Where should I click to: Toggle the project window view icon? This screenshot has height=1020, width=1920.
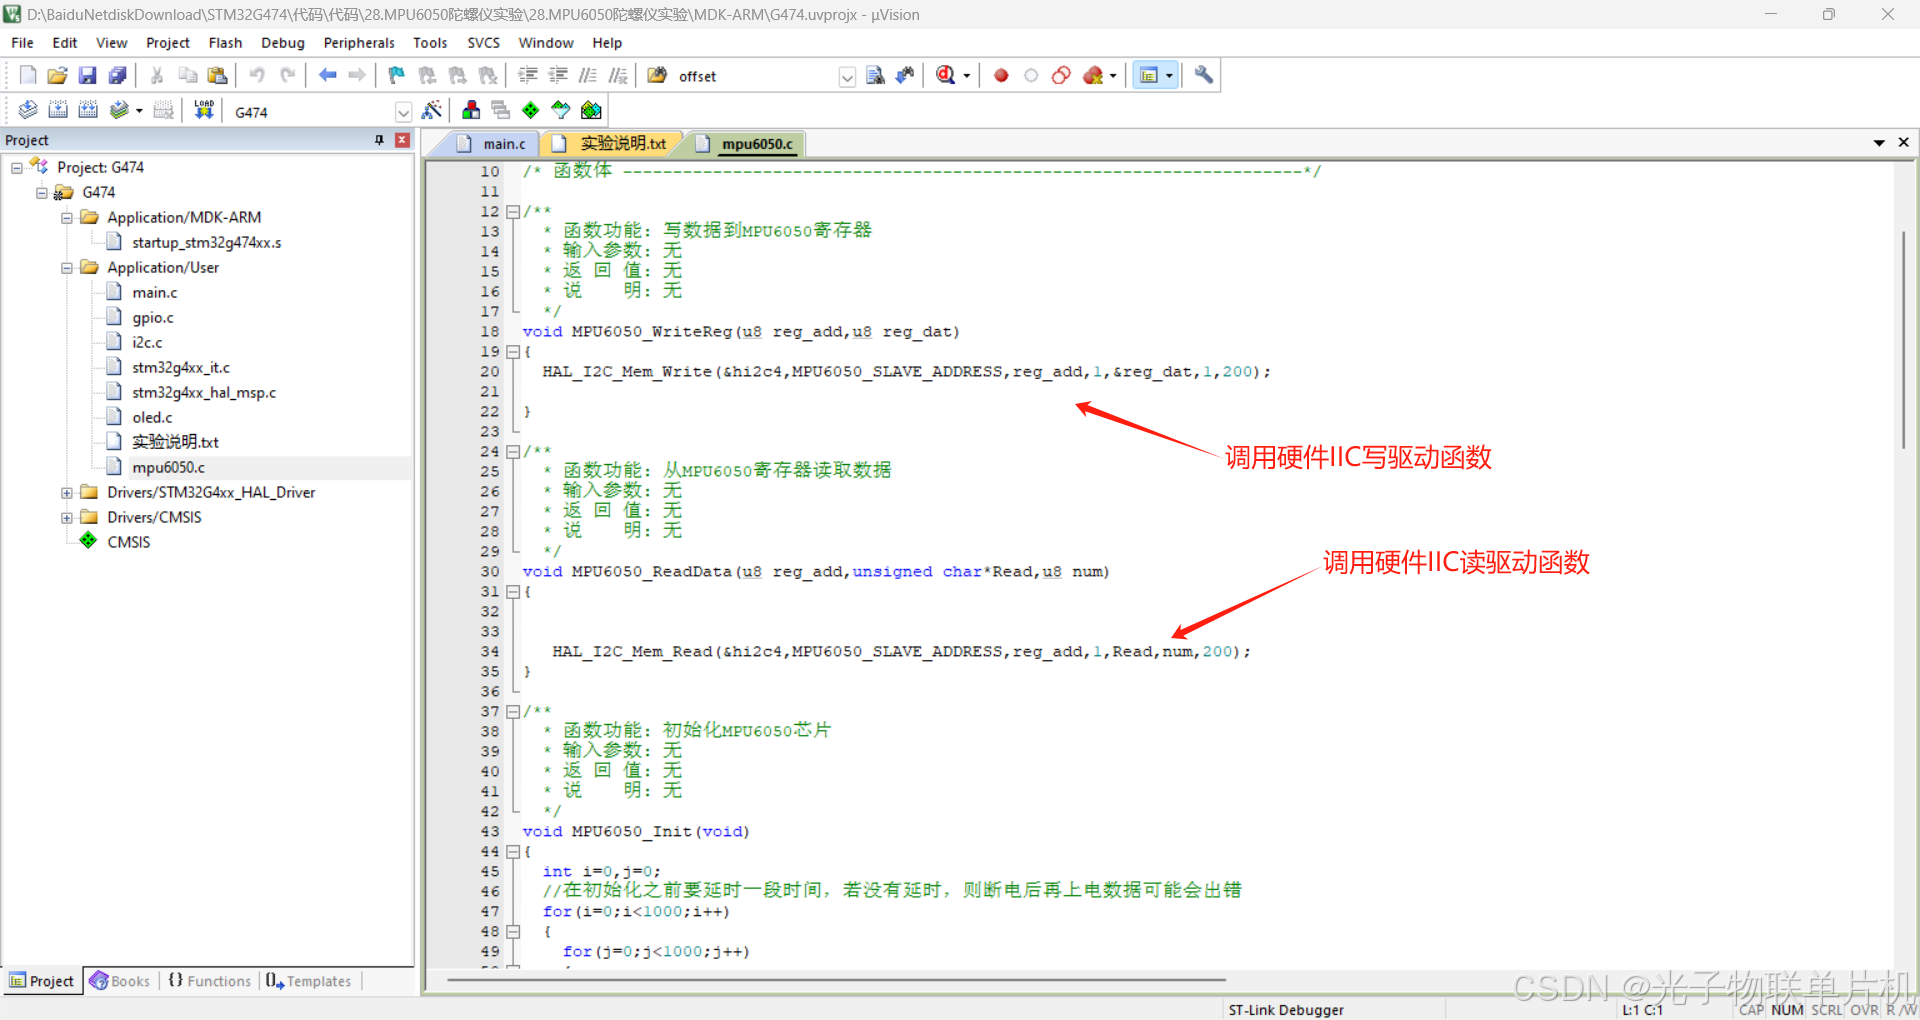click(x=1149, y=75)
